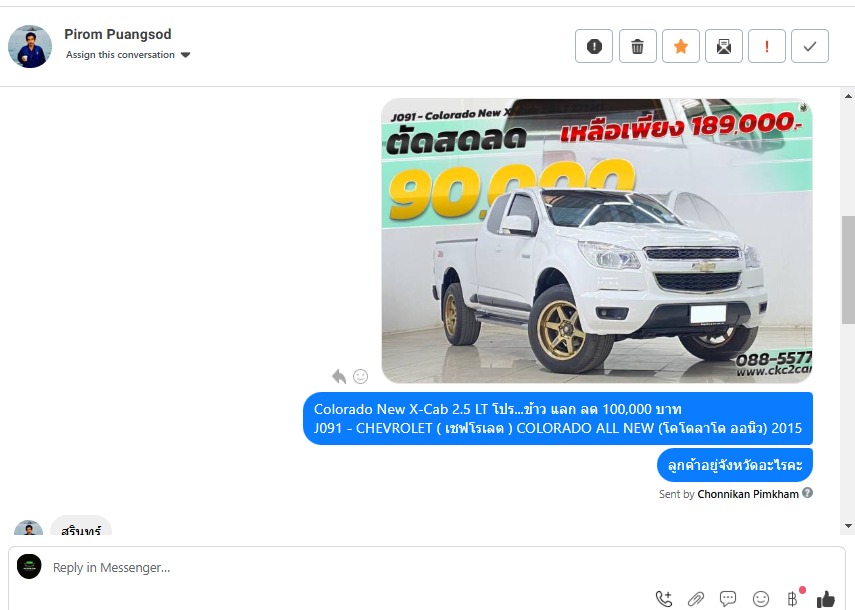Click Chonnikan Pimkham sender name
Image resolution: width=855 pixels, height=610 pixels.
[x=748, y=494]
